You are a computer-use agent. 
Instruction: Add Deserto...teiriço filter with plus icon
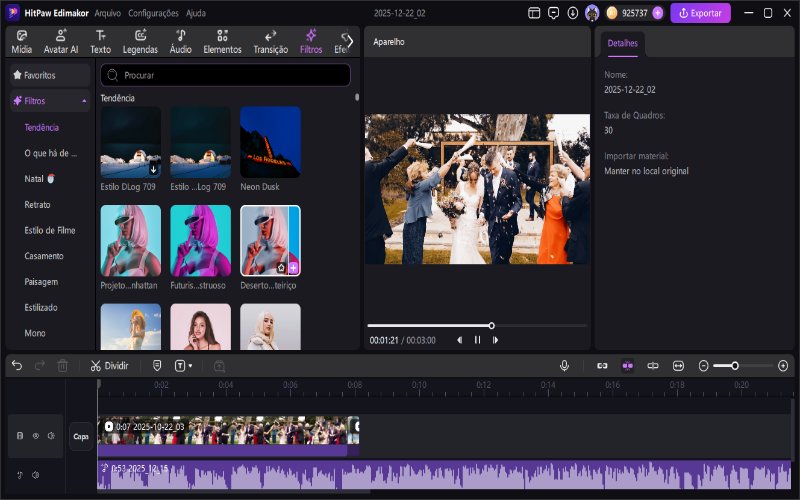pos(293,268)
